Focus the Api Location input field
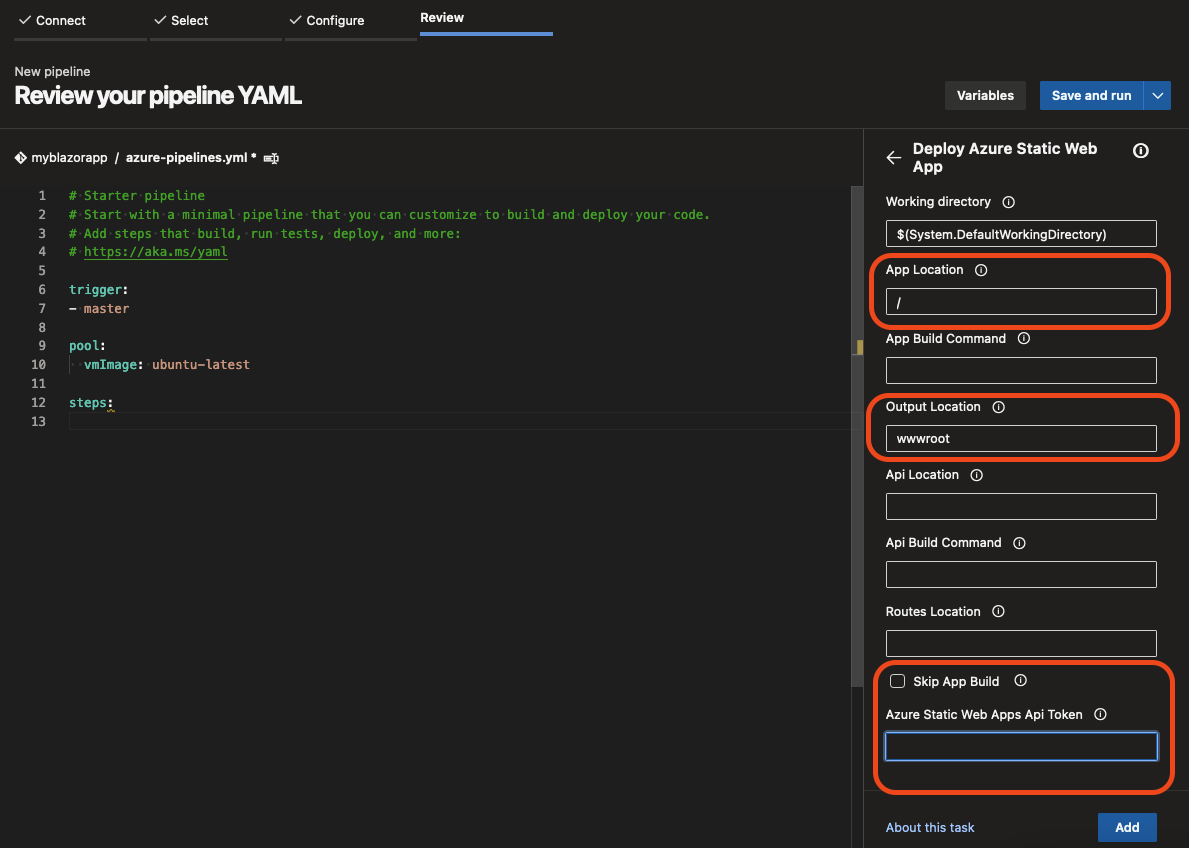 coord(1021,506)
